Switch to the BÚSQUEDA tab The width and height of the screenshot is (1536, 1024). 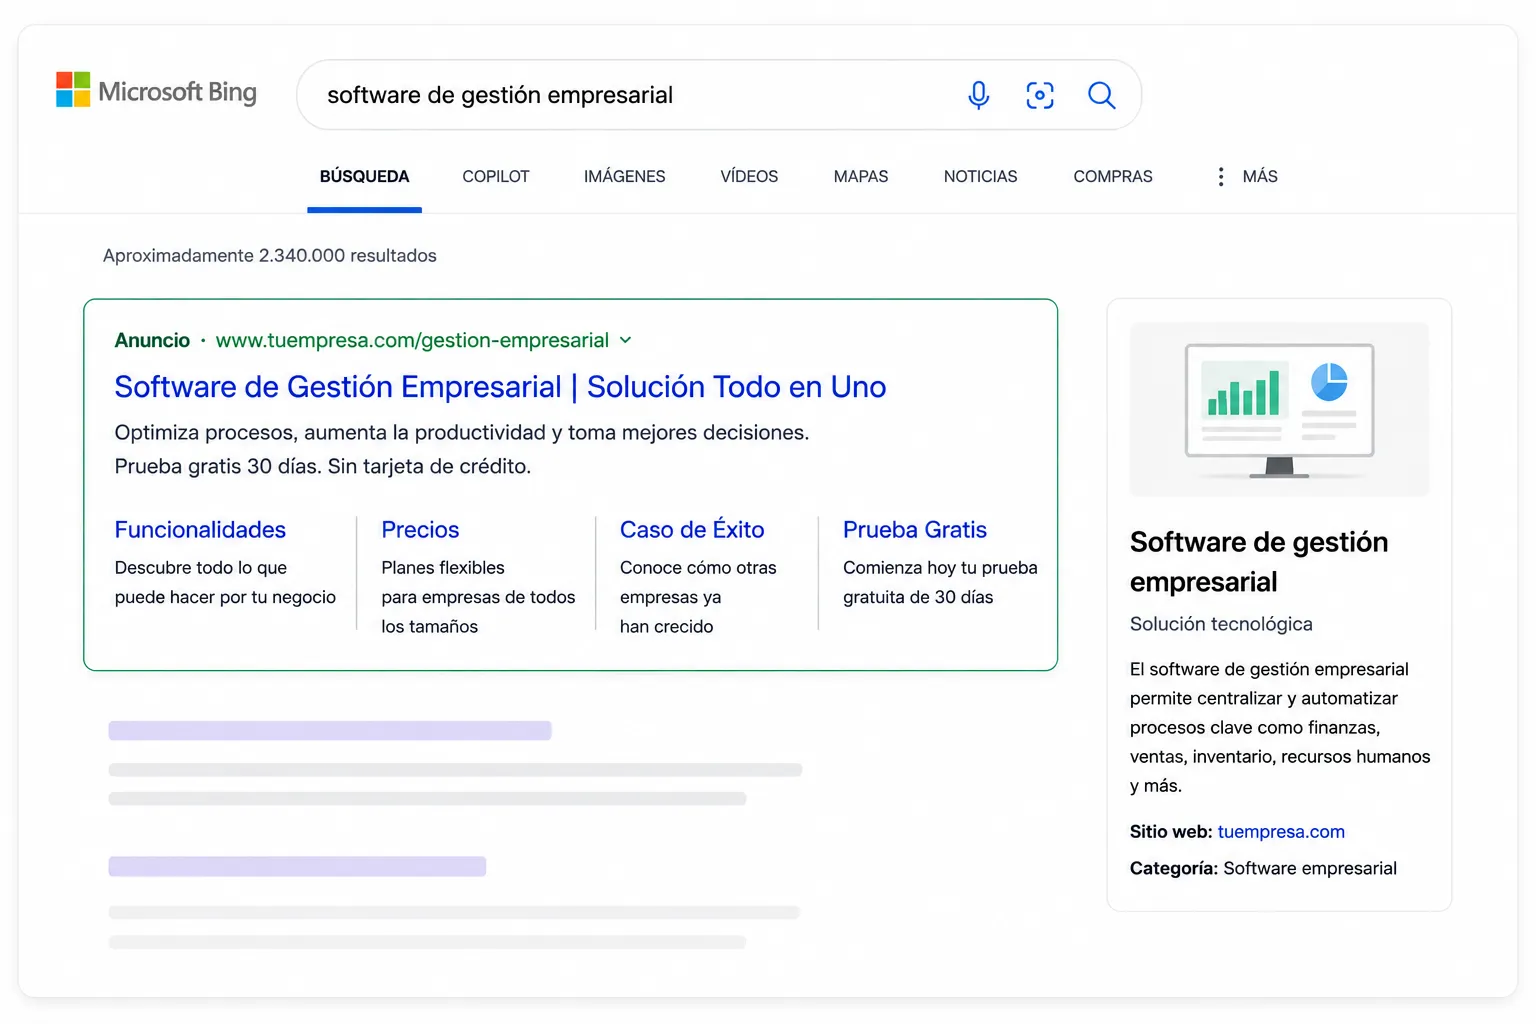coord(364,176)
